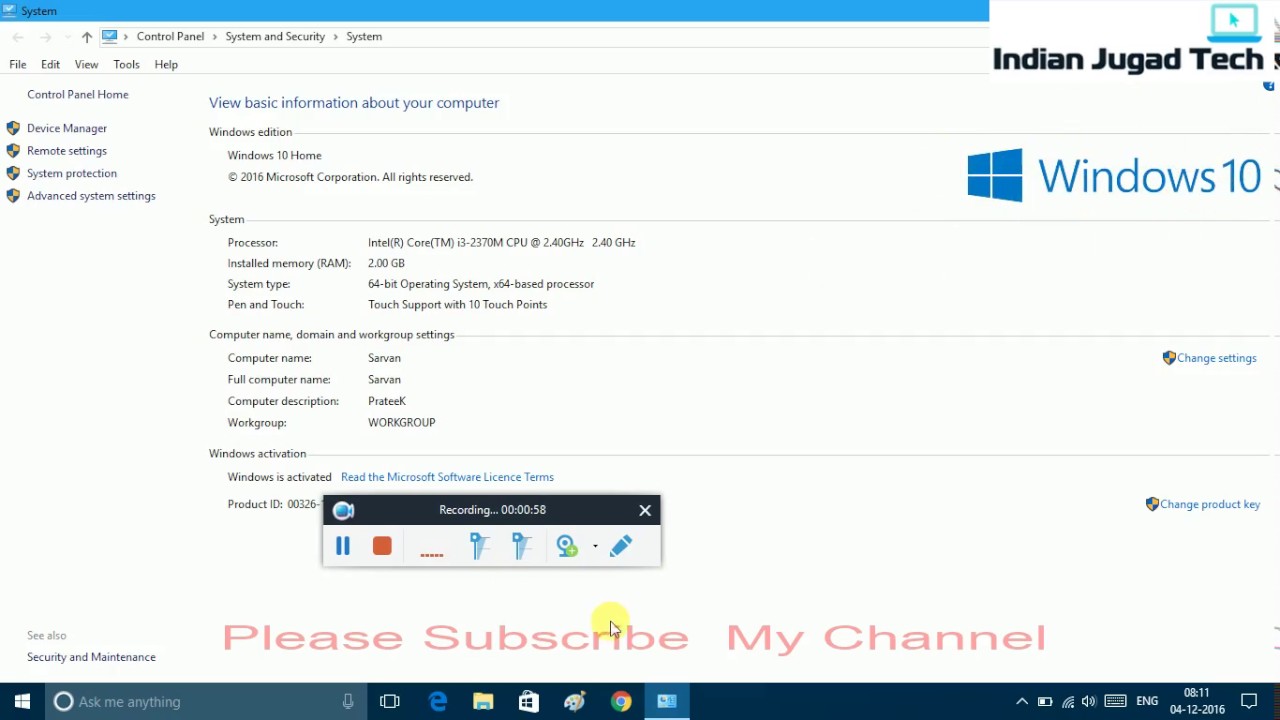Click second flag marker tool in recorder
The image size is (1280, 720).
[x=521, y=546]
